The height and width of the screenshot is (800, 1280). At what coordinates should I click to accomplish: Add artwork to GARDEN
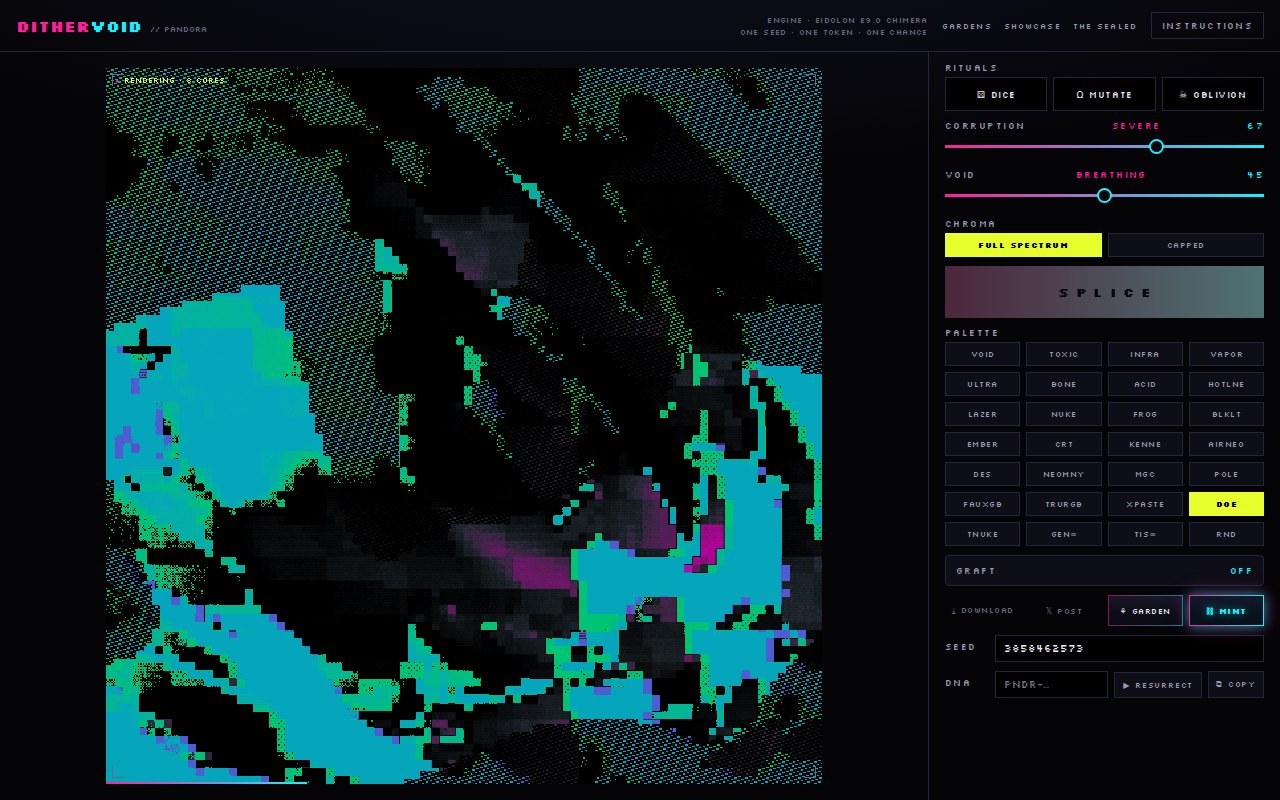[x=1145, y=611]
